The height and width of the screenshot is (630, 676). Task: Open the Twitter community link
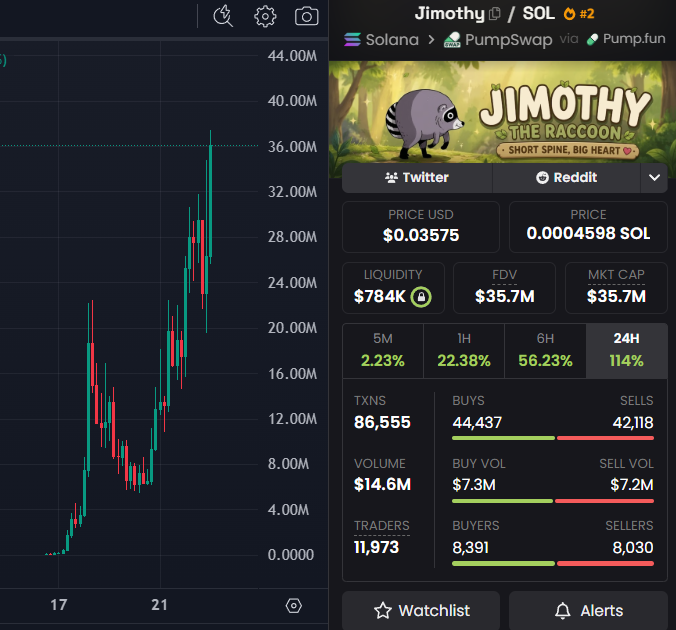417,178
